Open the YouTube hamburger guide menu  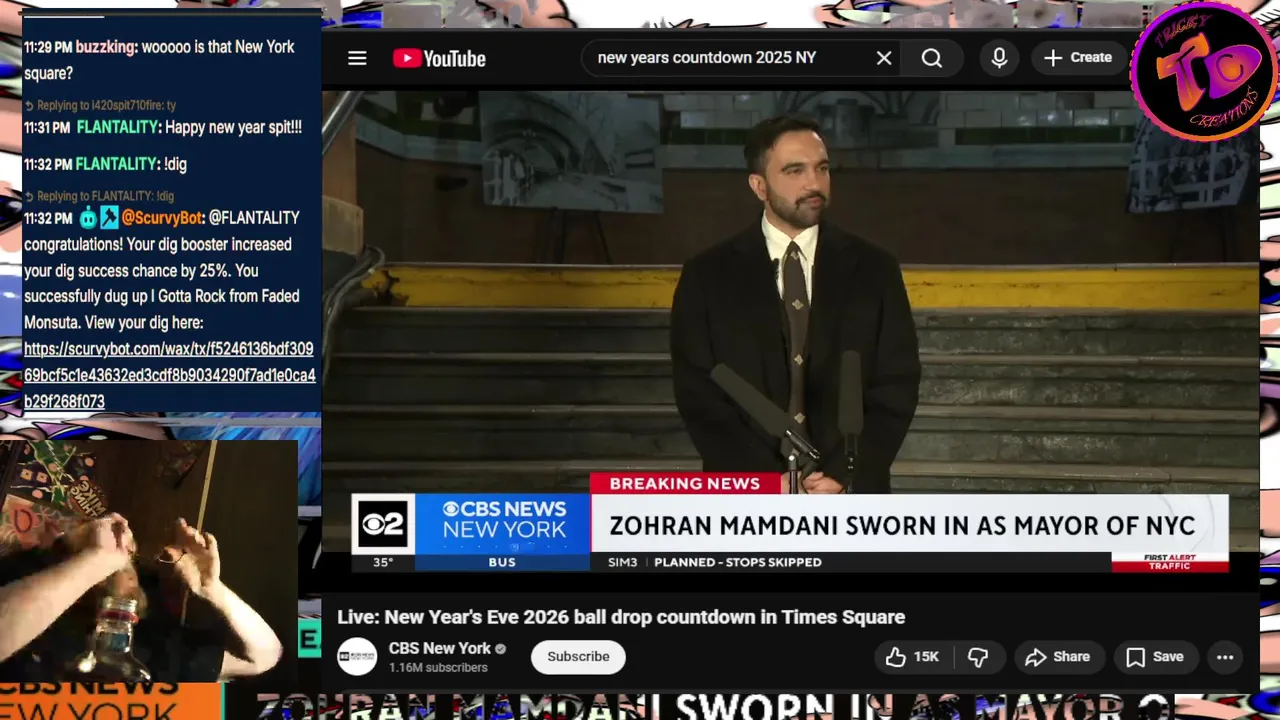(x=357, y=58)
